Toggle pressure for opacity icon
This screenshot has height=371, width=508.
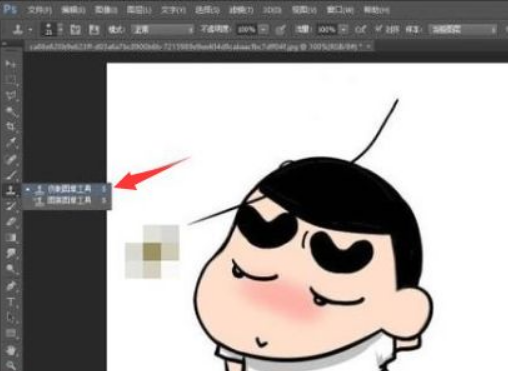(281, 30)
